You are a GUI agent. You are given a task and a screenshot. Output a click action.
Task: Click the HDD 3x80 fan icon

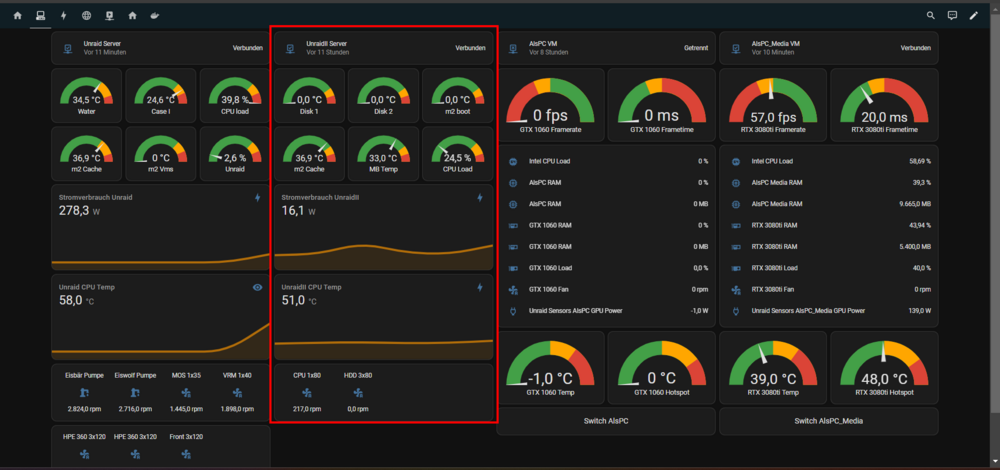(358, 392)
